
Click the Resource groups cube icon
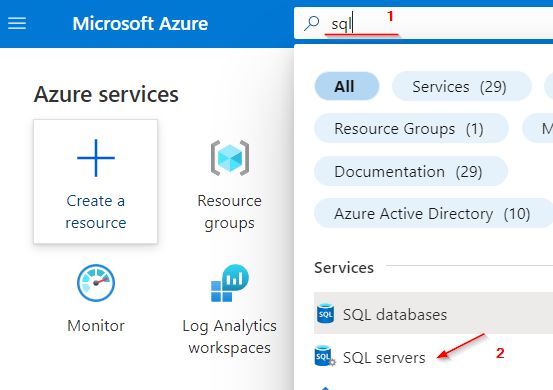point(230,158)
